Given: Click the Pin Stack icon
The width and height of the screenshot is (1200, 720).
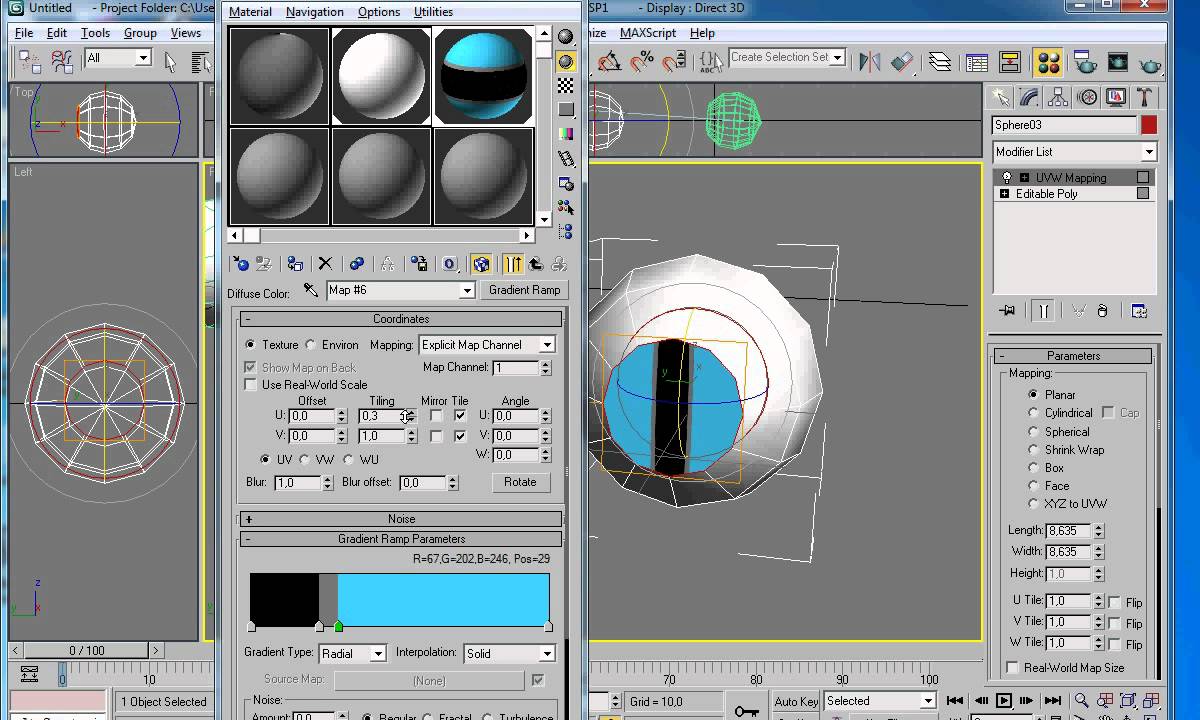Looking at the screenshot, I should [1007, 311].
